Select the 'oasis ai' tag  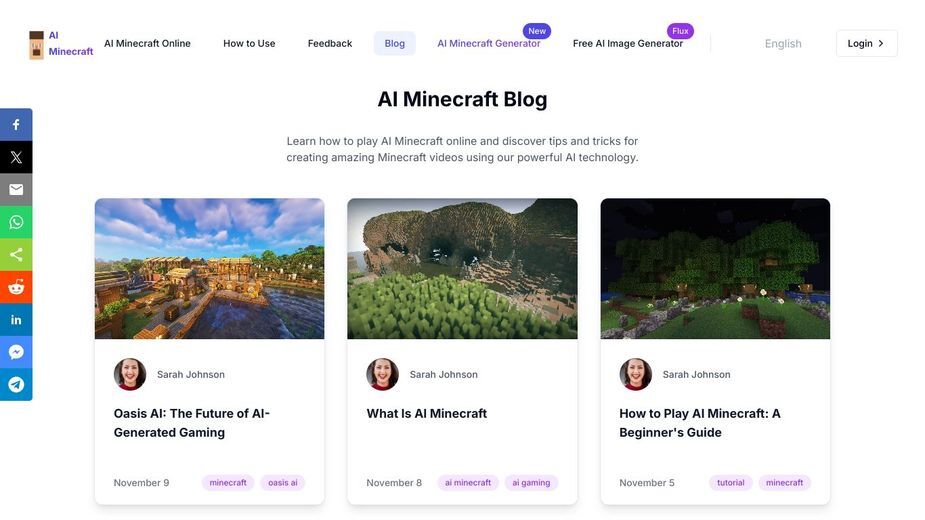click(x=283, y=483)
